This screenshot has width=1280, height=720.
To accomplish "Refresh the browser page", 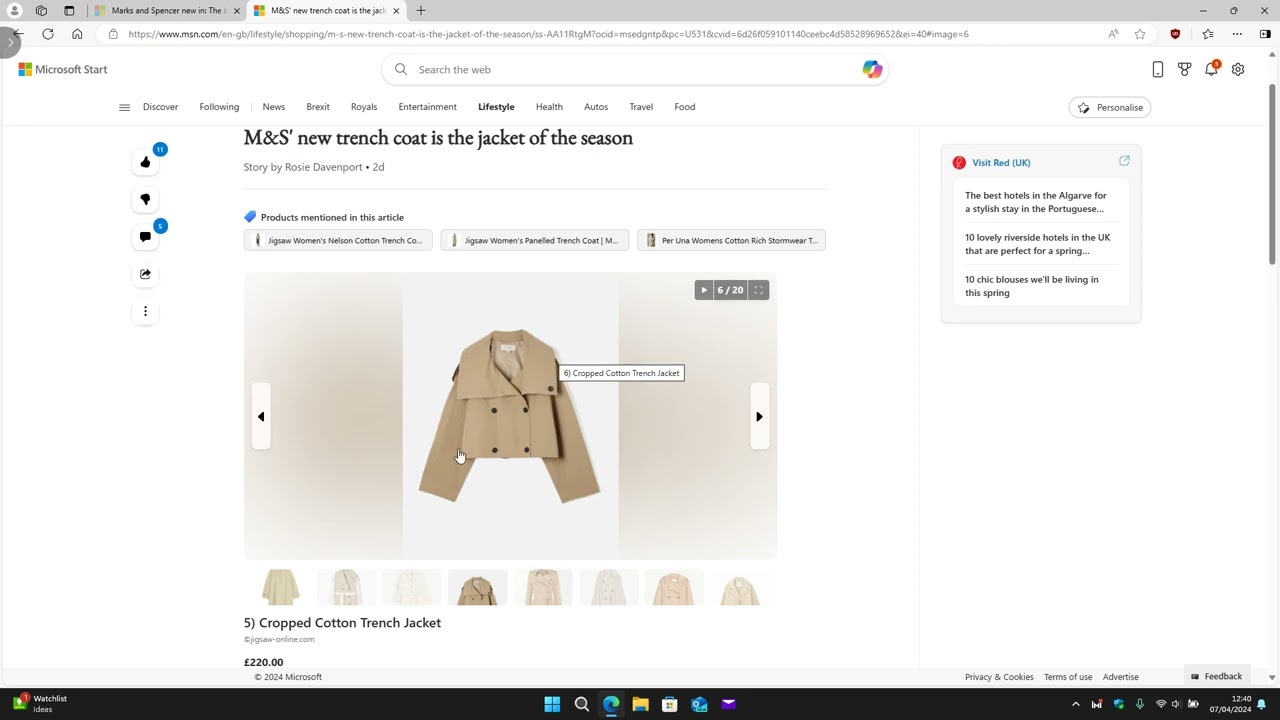I will click(x=47, y=34).
